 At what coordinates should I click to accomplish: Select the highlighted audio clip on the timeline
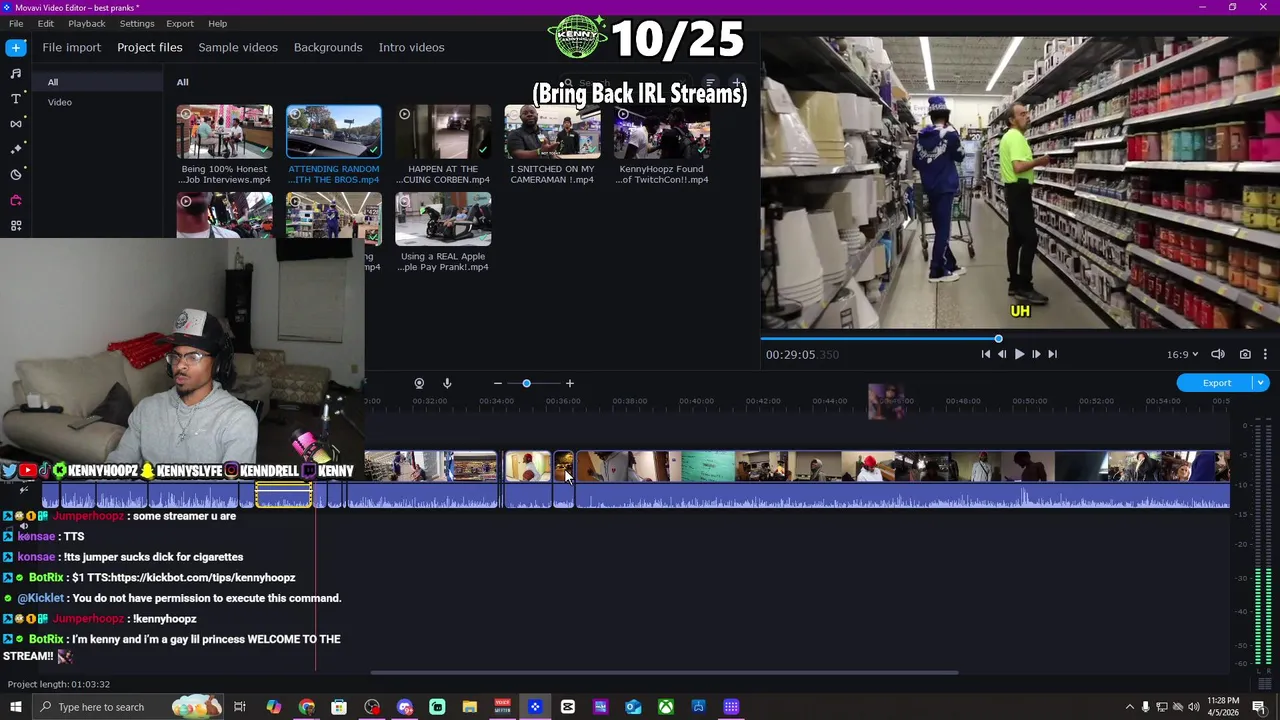pyautogui.click(x=284, y=495)
